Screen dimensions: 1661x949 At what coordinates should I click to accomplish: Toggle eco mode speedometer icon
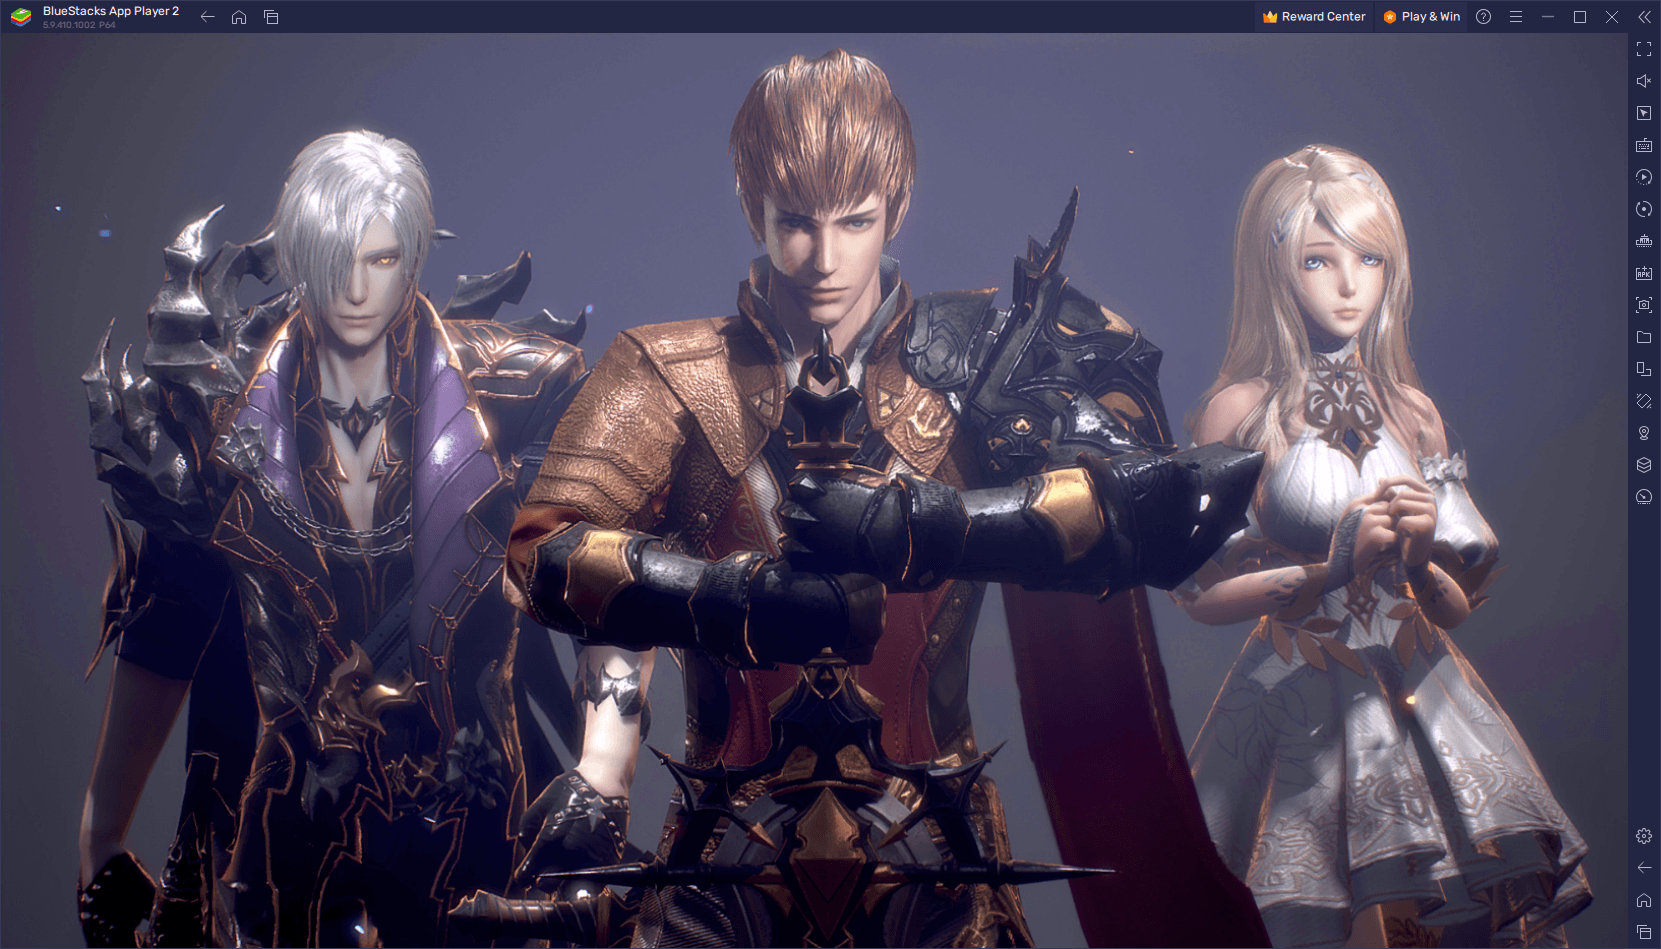pos(1644,497)
